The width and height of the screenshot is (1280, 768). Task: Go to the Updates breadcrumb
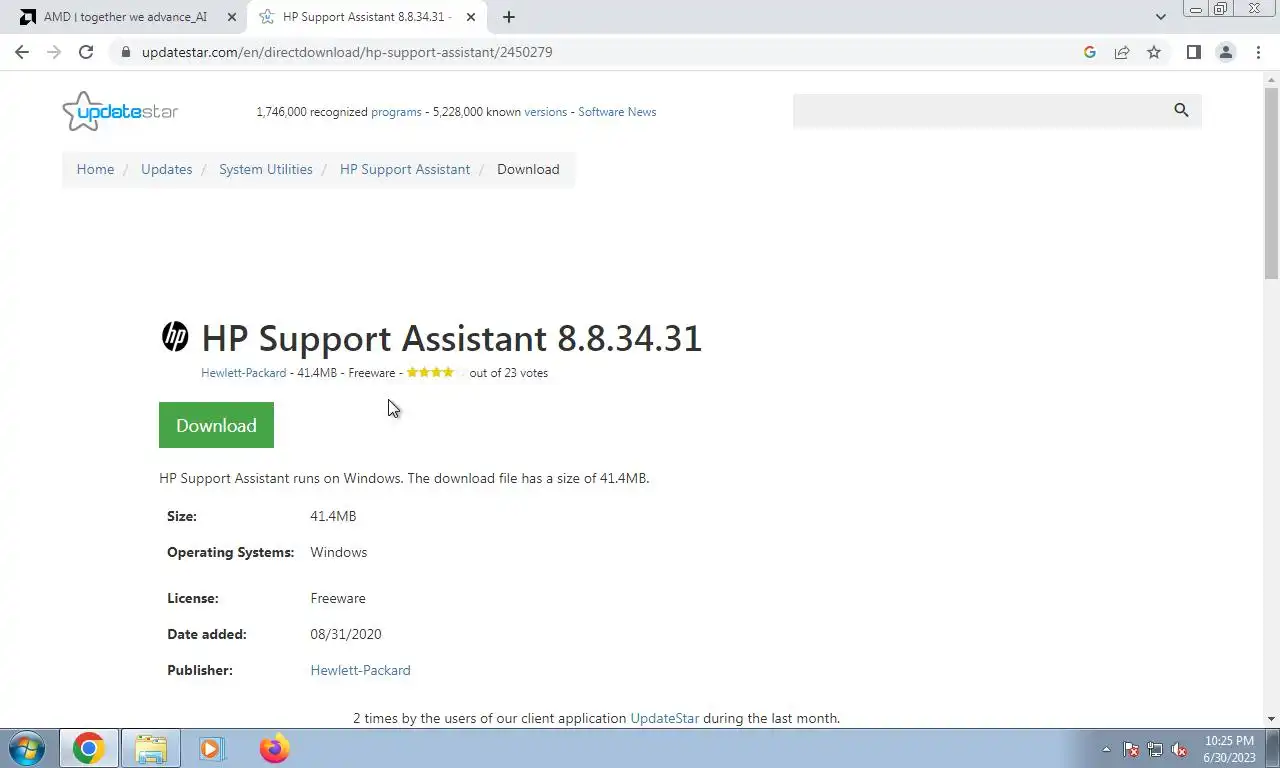click(166, 169)
